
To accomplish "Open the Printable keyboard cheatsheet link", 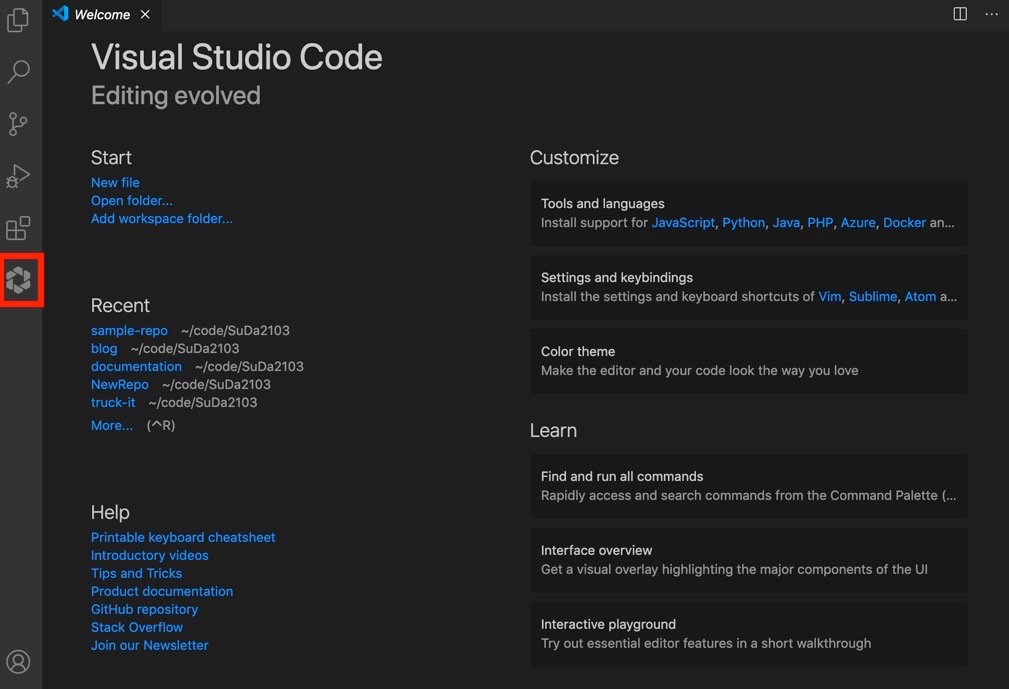I will 183,537.
